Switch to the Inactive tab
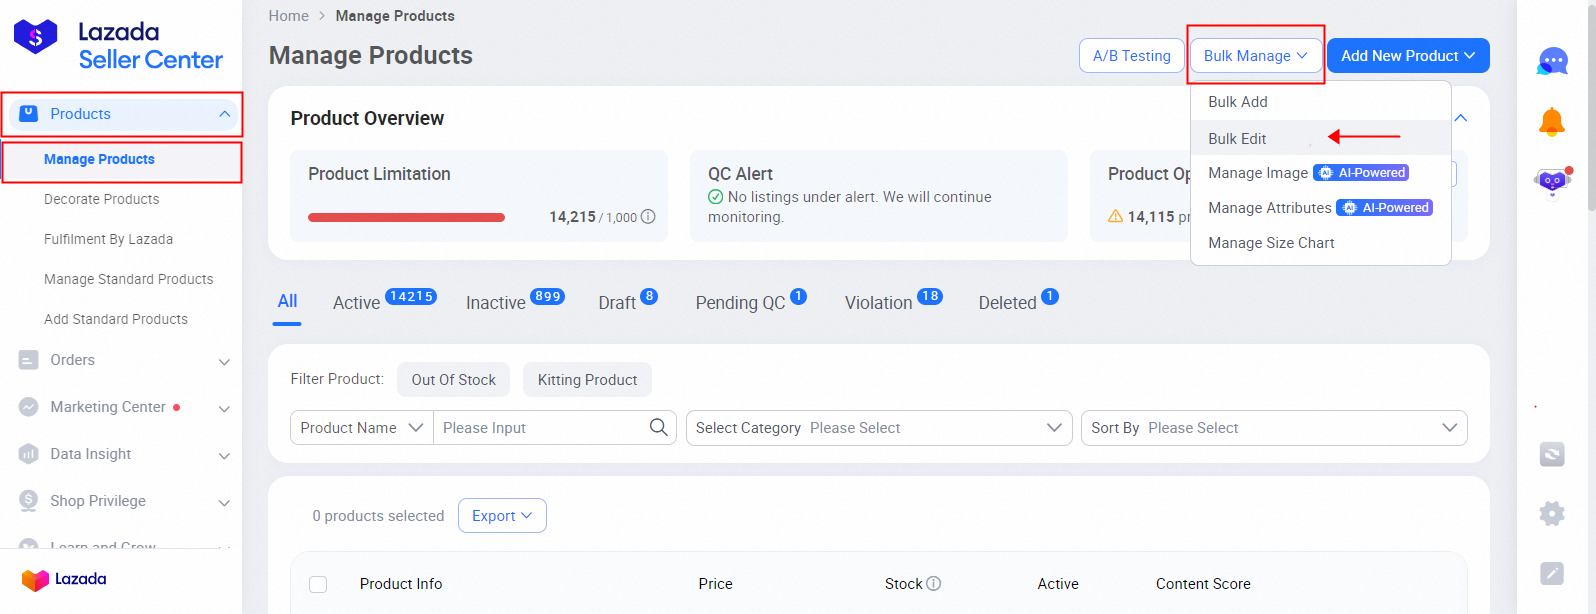The height and width of the screenshot is (614, 1596). click(x=515, y=301)
